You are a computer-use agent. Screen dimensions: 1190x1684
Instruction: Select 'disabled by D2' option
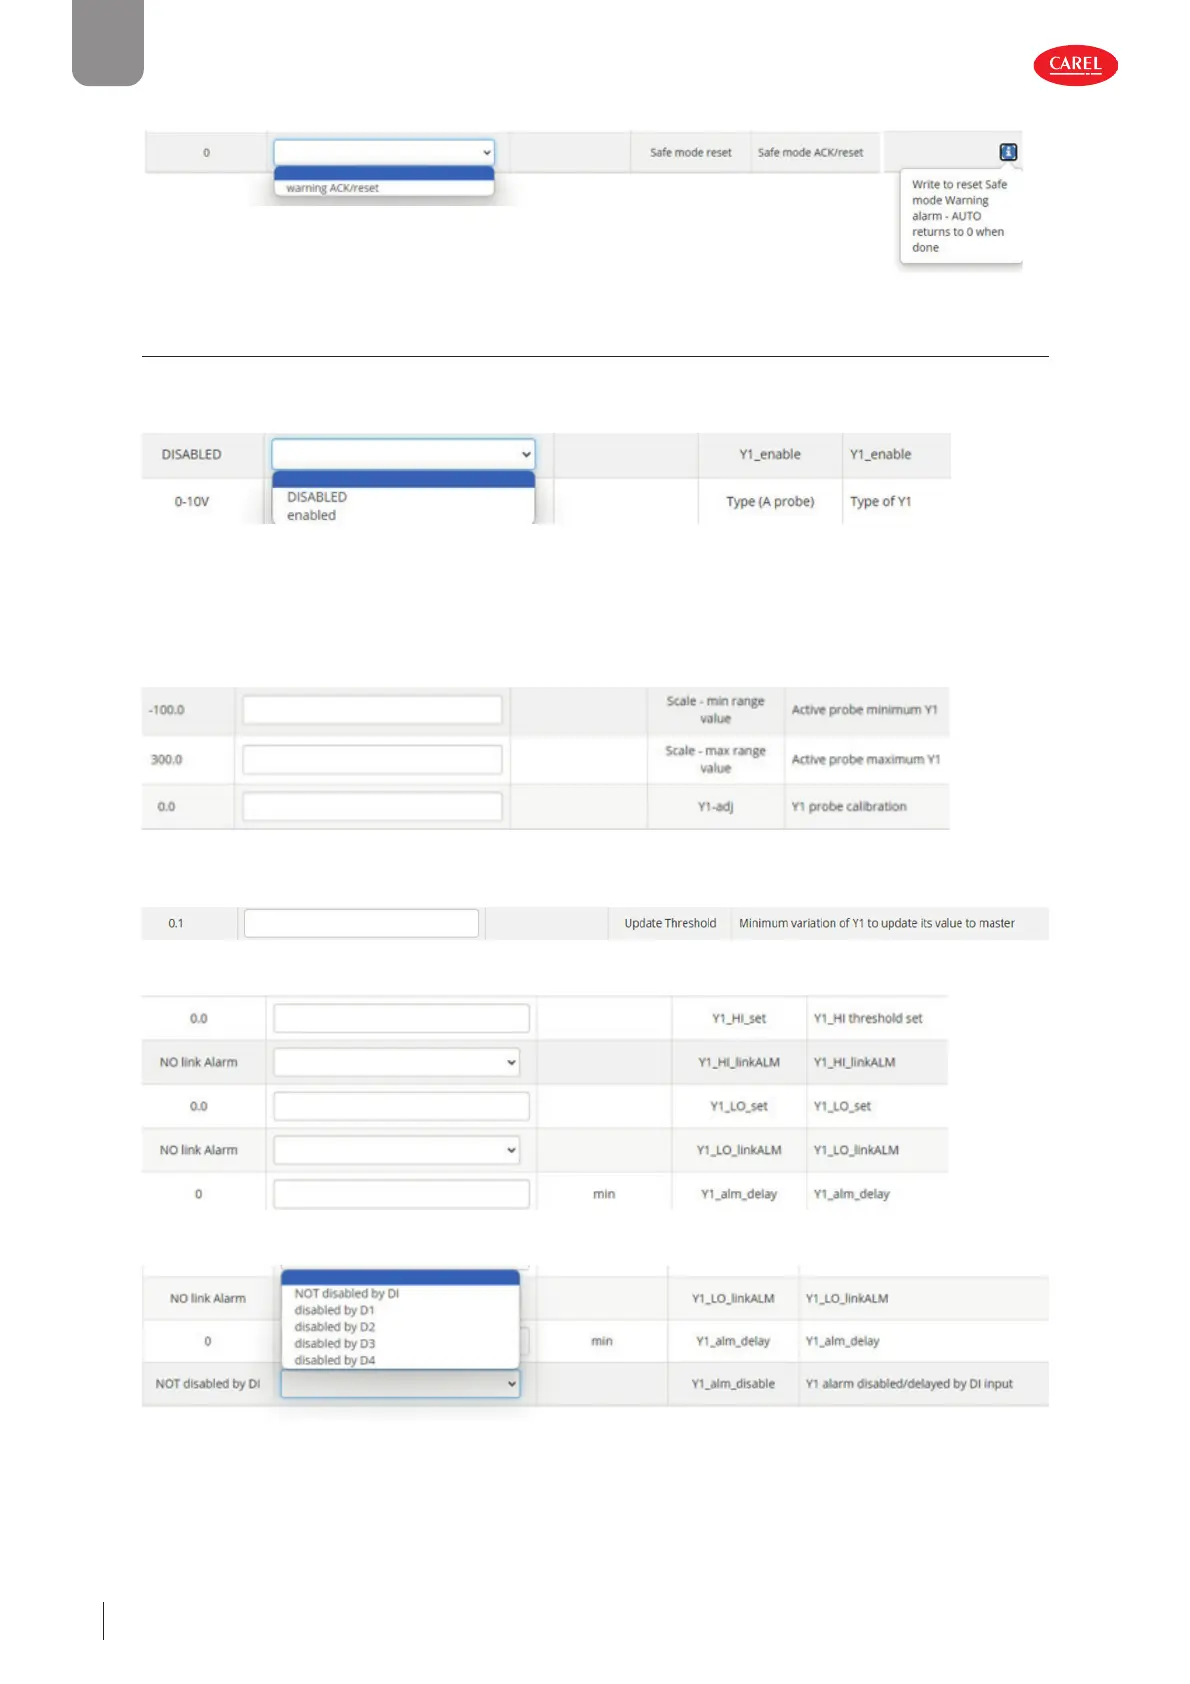pyautogui.click(x=335, y=1327)
